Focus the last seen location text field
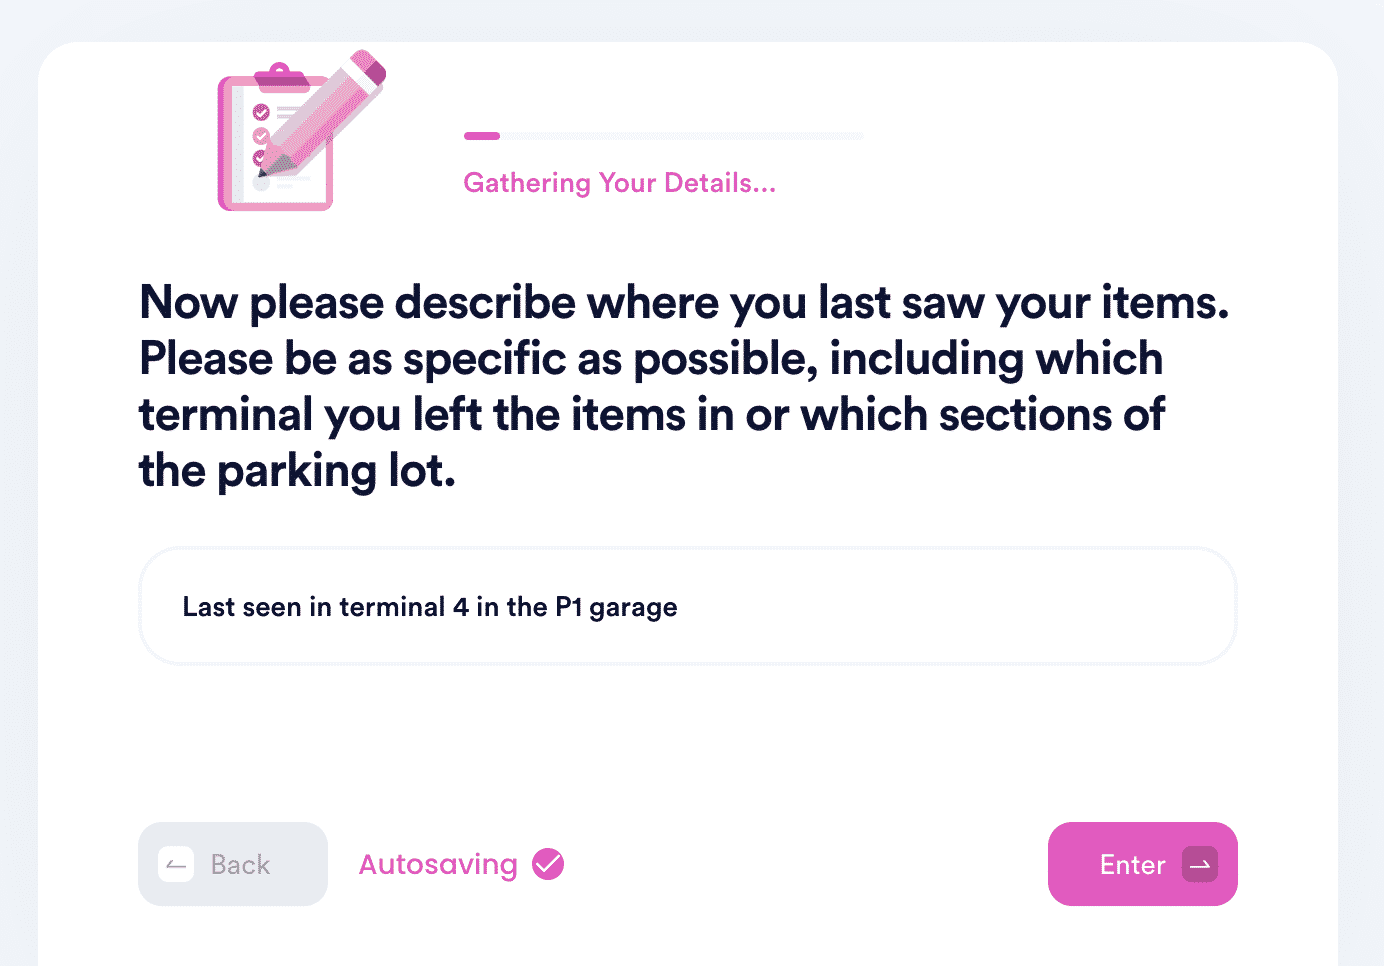1384x966 pixels. 688,606
